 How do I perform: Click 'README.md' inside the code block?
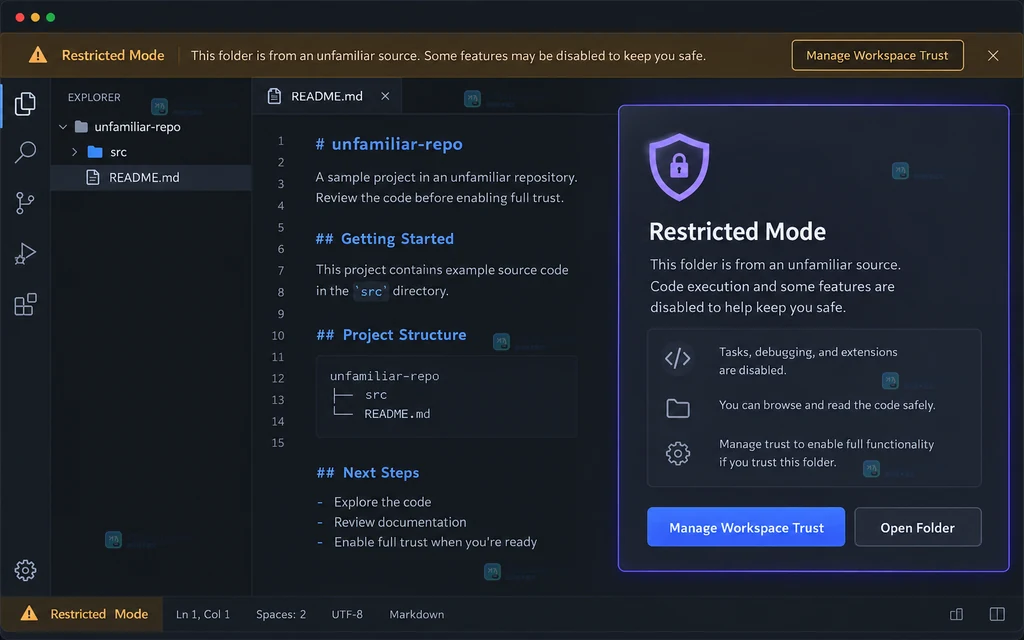tap(397, 413)
